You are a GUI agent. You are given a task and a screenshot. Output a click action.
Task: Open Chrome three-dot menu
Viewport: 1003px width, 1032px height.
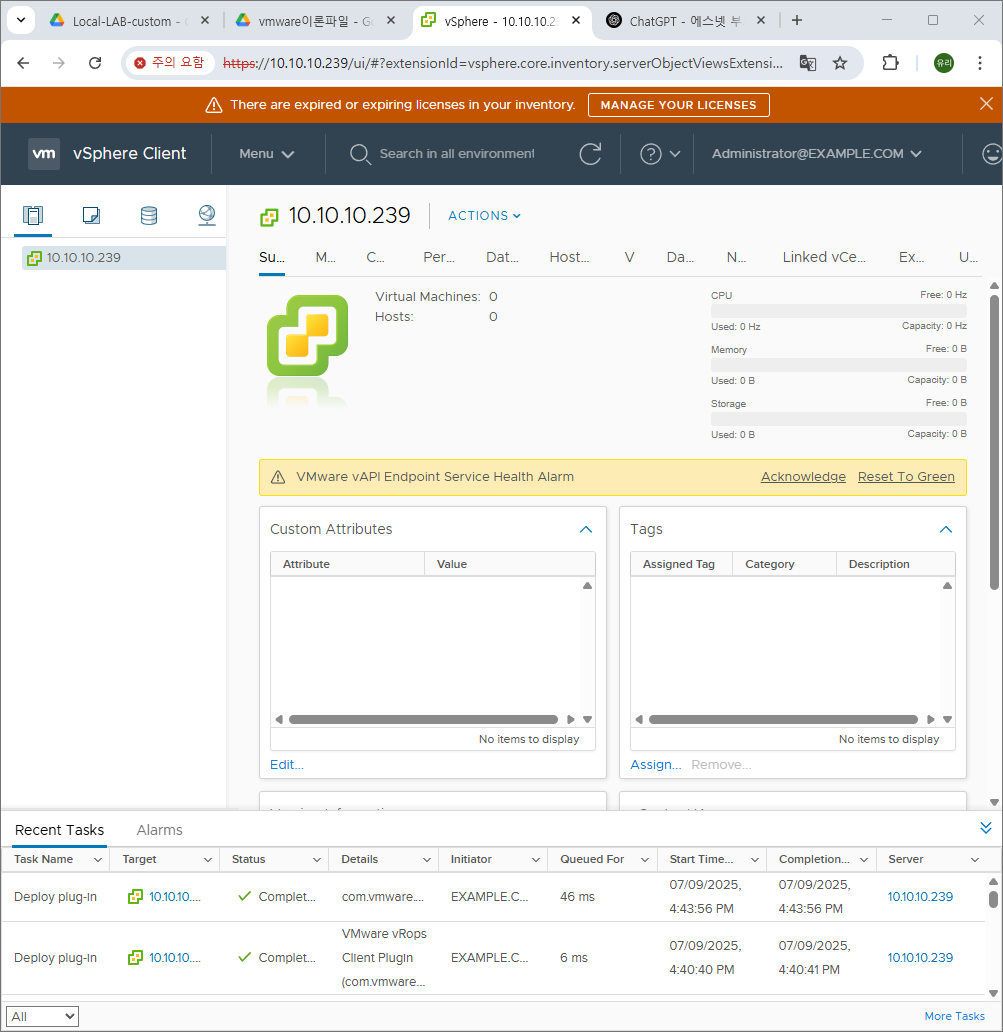(980, 63)
